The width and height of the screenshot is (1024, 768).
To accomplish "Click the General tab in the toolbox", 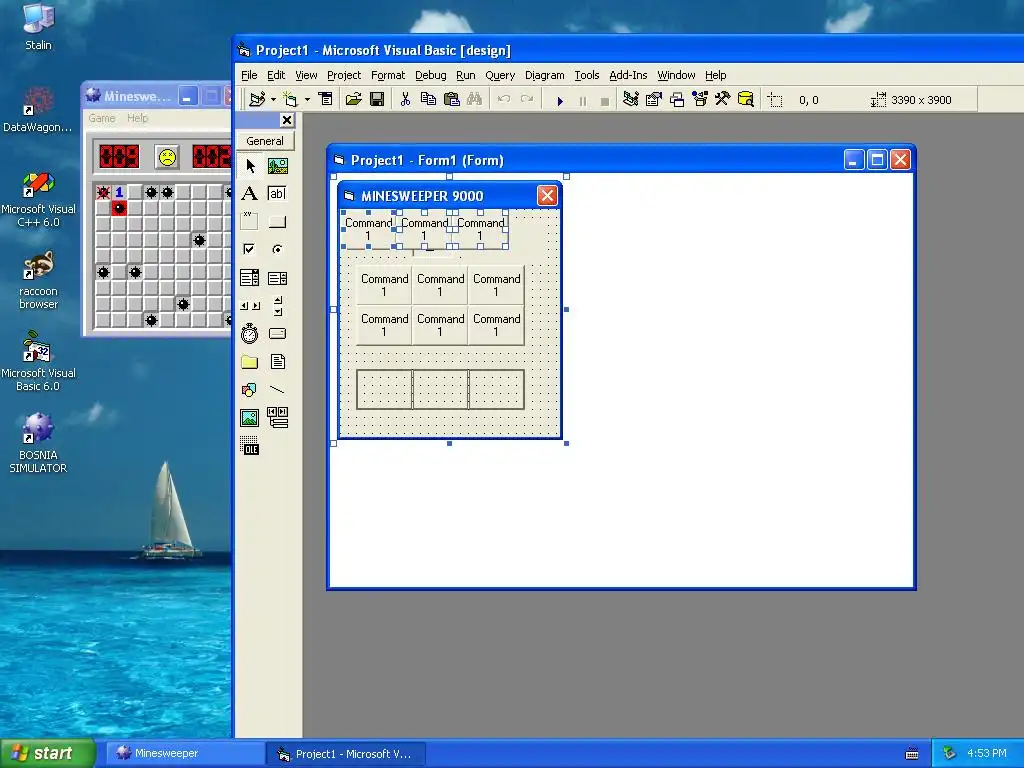I will [265, 141].
